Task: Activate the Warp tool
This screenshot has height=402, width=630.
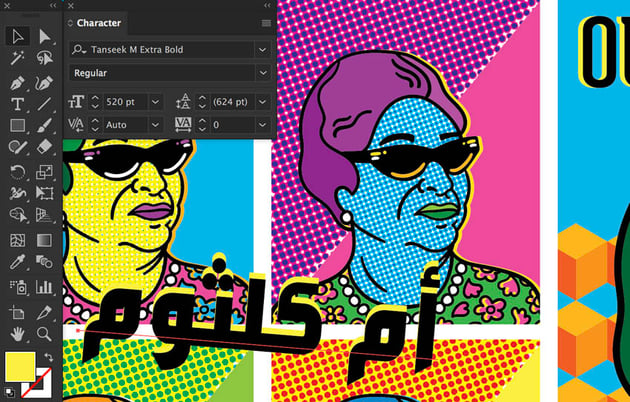Action: 17,193
